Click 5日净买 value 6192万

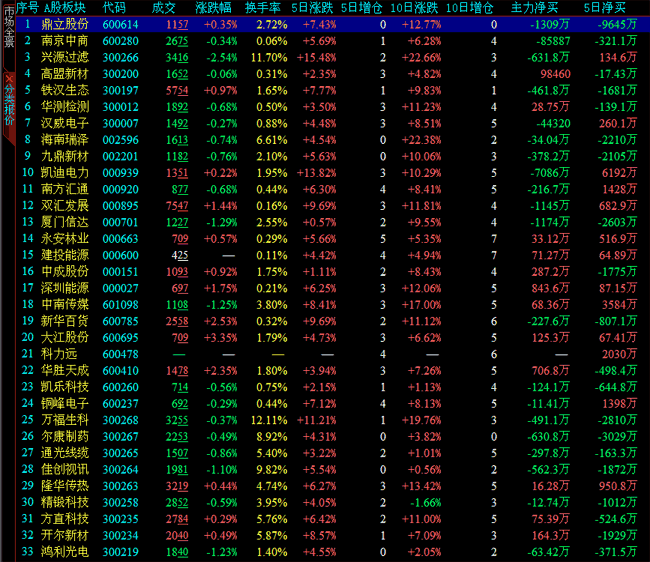coord(619,173)
